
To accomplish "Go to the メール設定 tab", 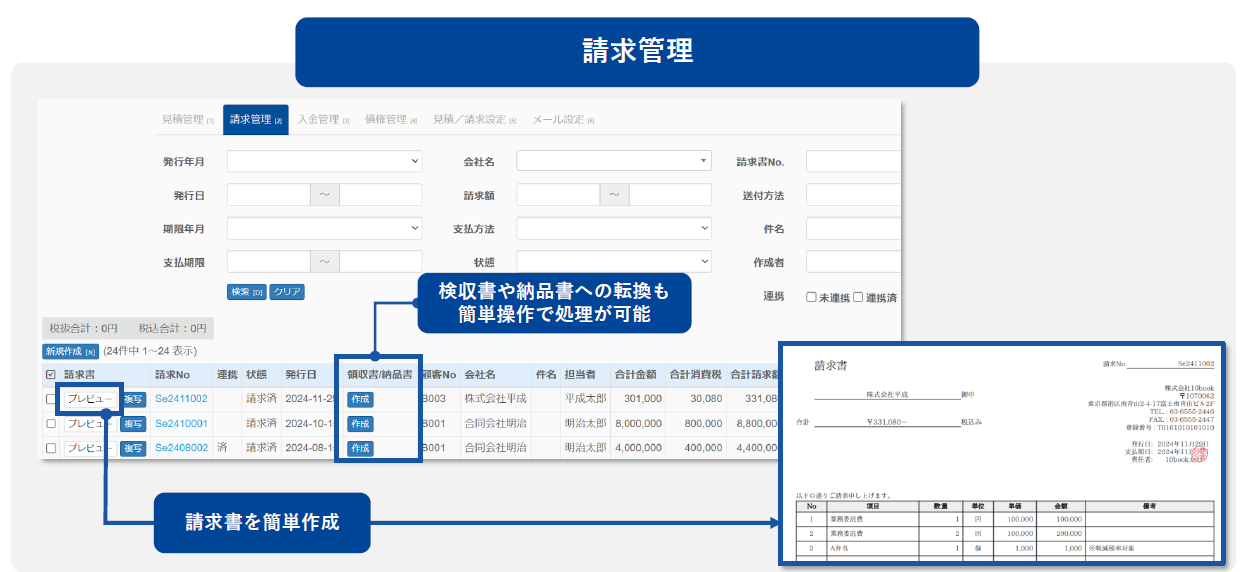I will pyautogui.click(x=562, y=120).
